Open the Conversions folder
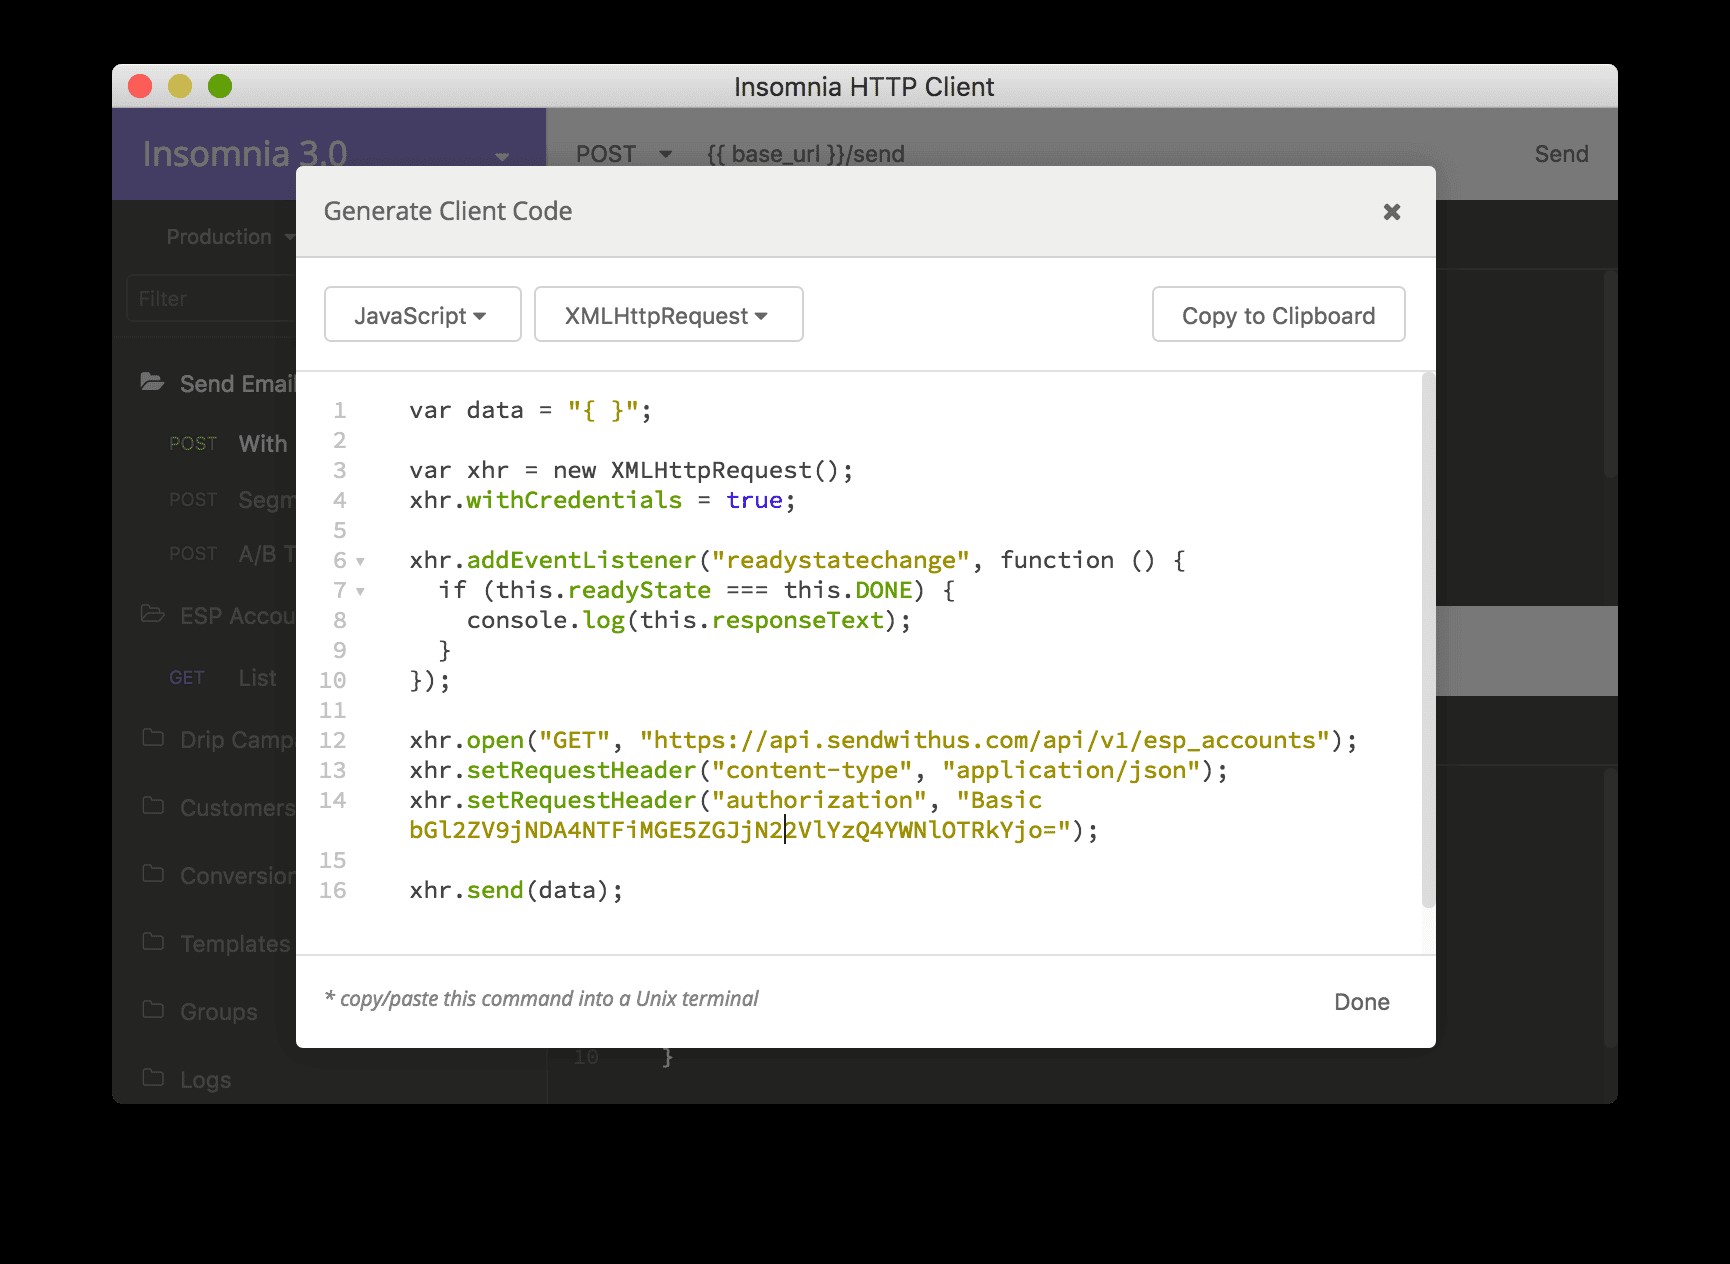 coord(237,876)
